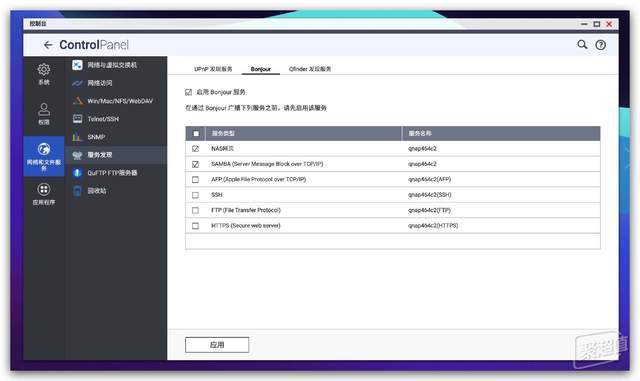Switch to the Qfinder discovery service tab
640x381 pixels.
click(310, 69)
